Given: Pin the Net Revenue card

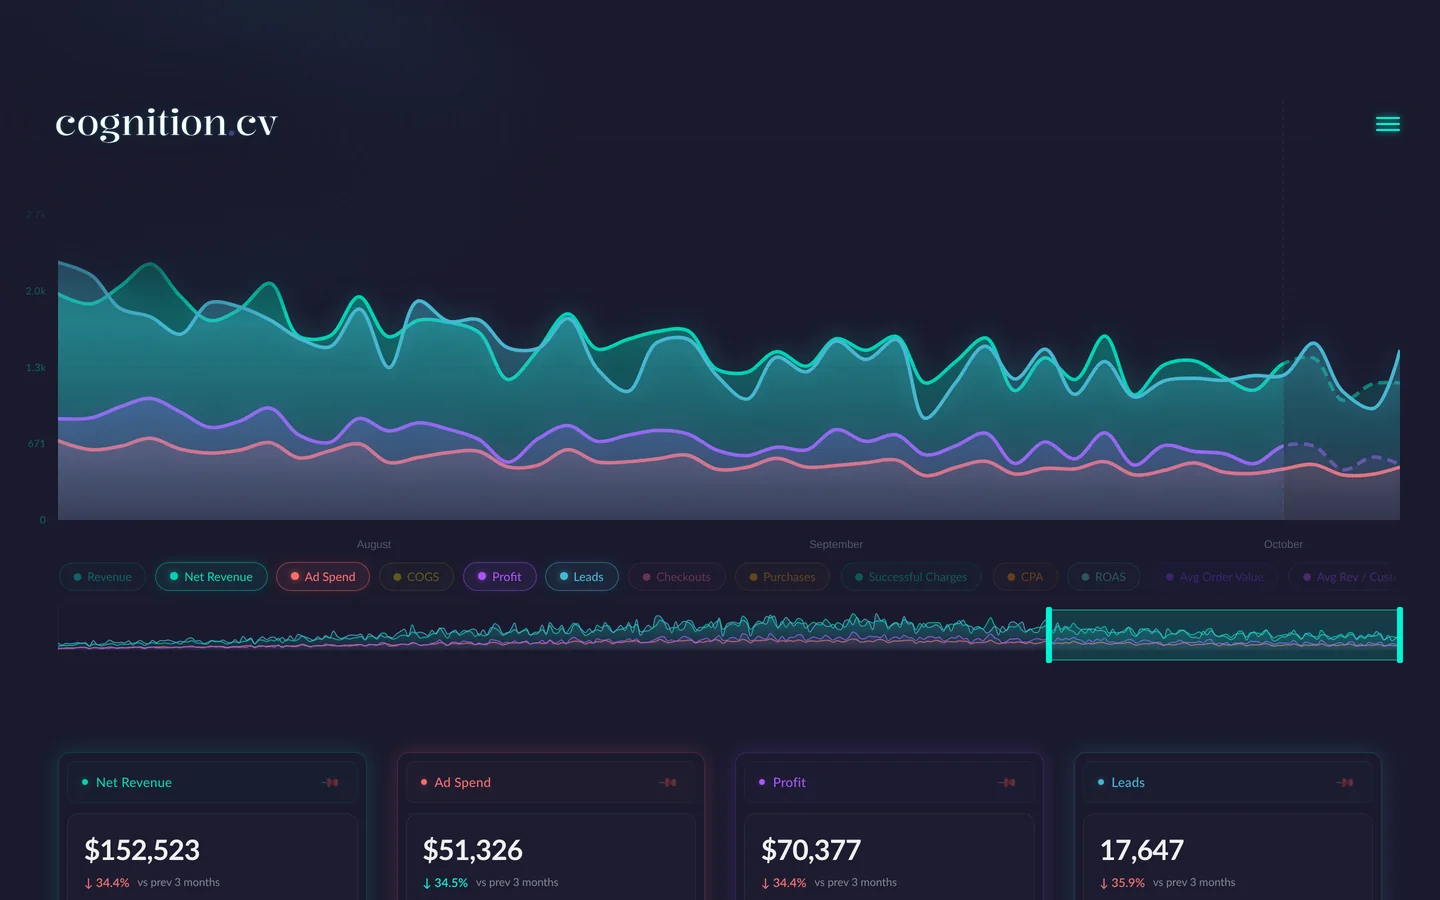Looking at the screenshot, I should 331,783.
